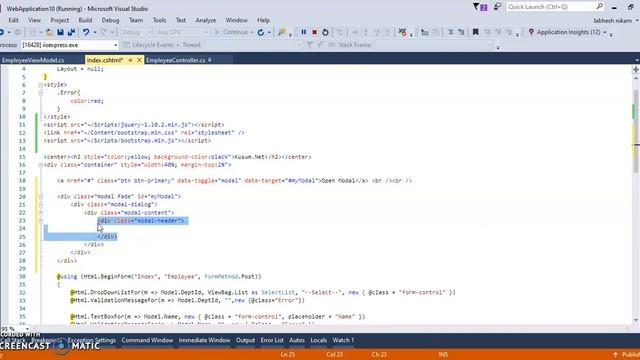The height and width of the screenshot is (360, 640).
Task: Collapse container div on line 16
Action: point(40,165)
